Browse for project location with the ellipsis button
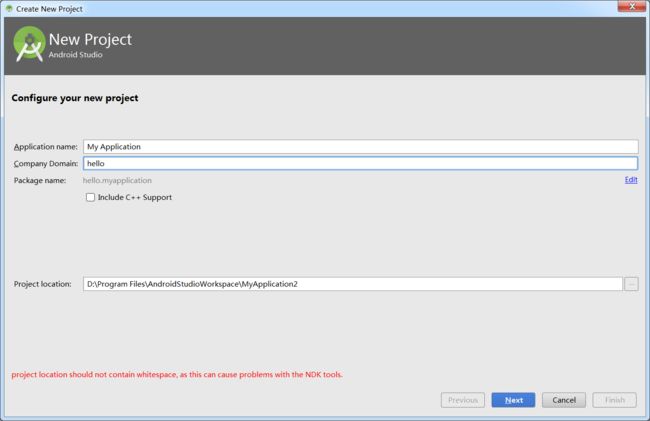Image resolution: width=650 pixels, height=421 pixels. pyautogui.click(x=631, y=284)
